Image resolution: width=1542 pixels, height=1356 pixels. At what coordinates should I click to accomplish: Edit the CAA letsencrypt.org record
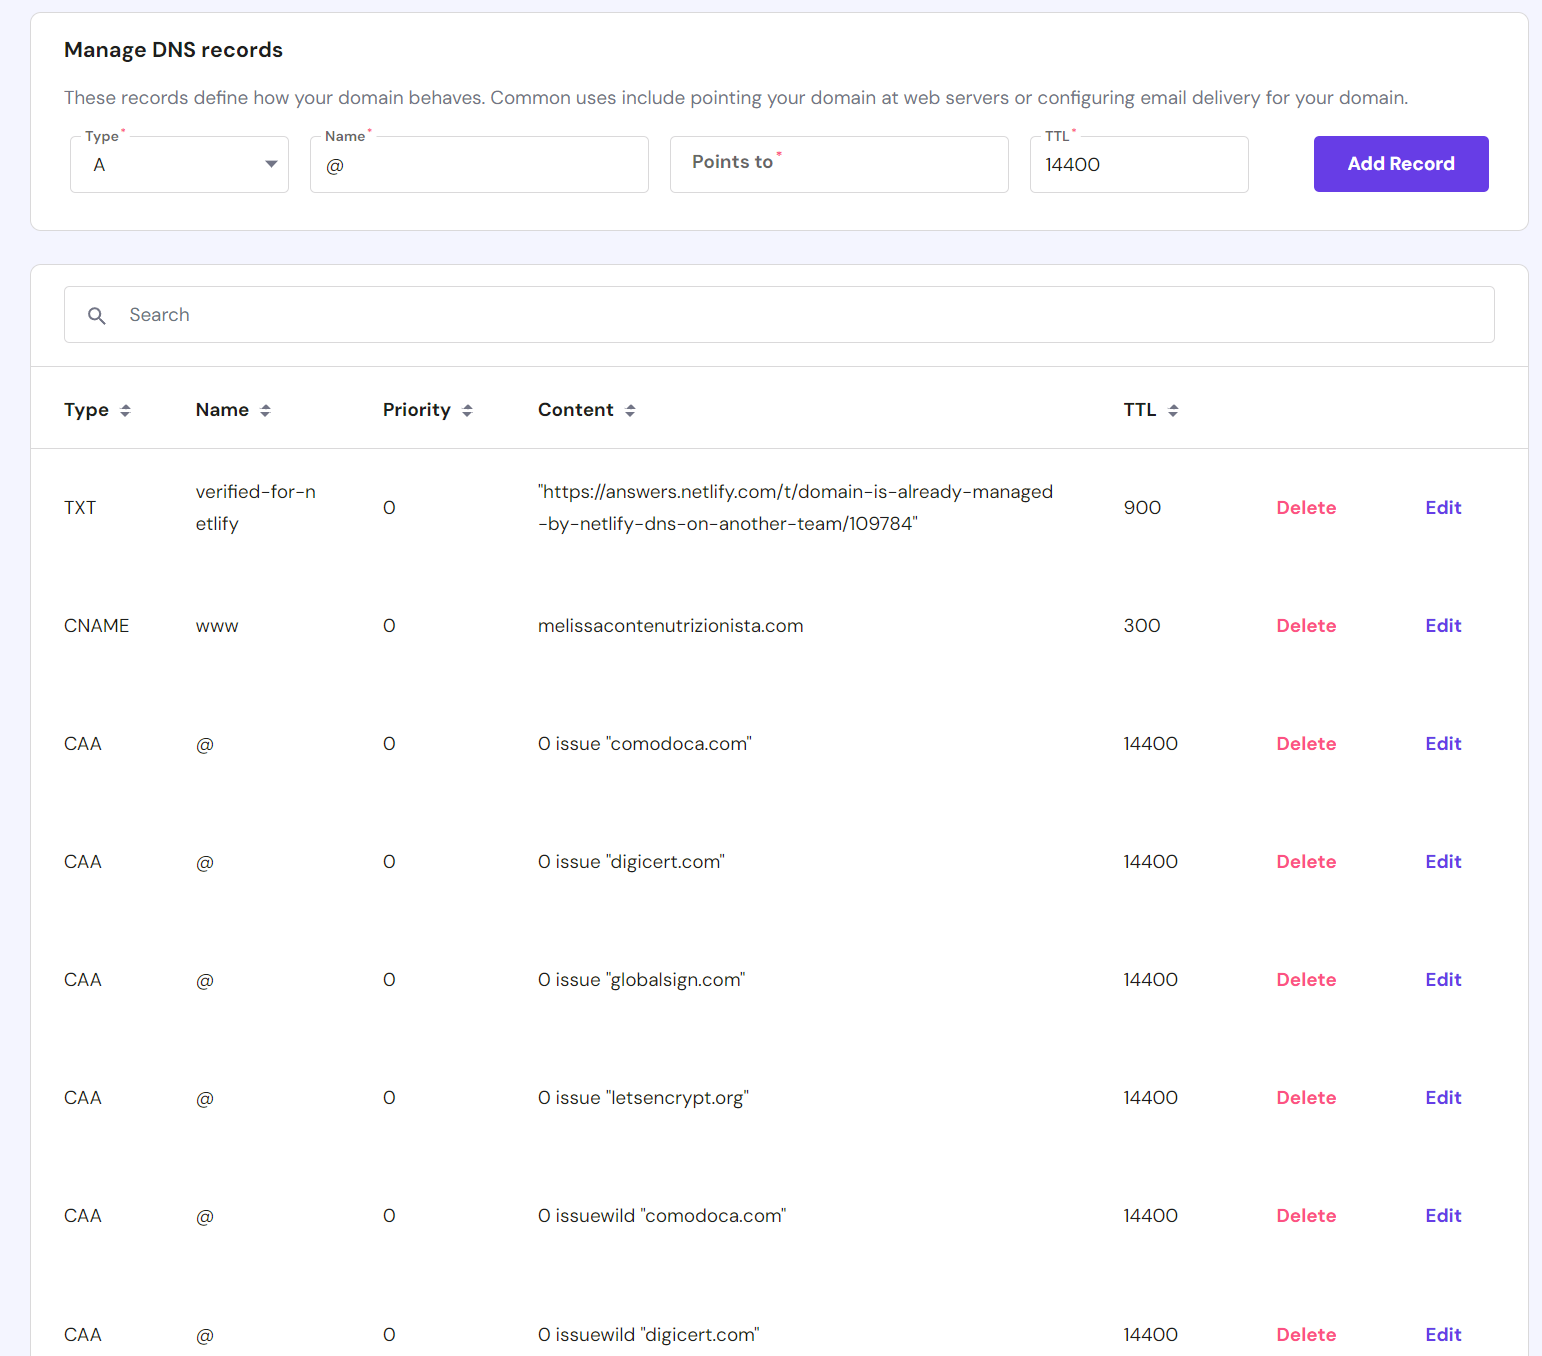coord(1443,1098)
